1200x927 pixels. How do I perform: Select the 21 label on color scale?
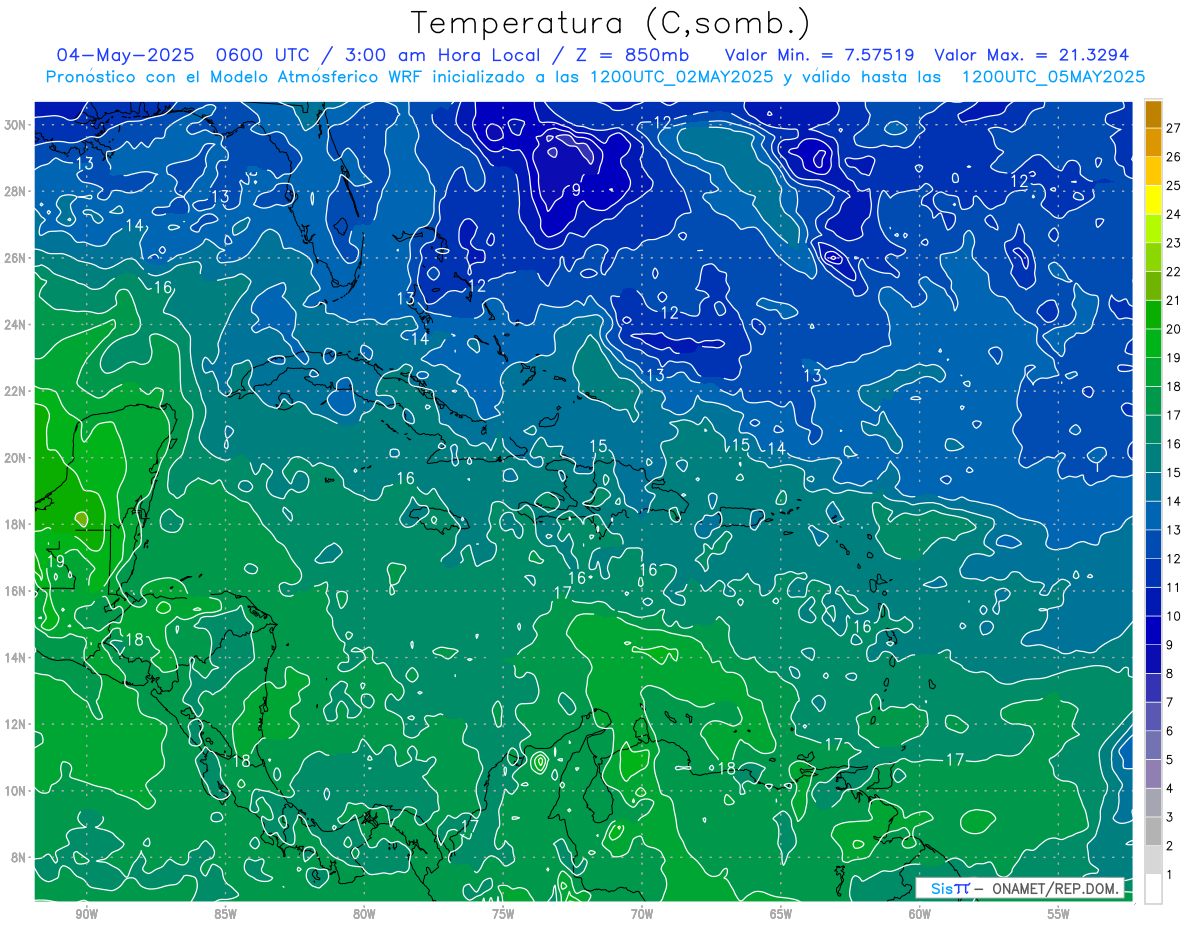pyautogui.click(x=1174, y=300)
